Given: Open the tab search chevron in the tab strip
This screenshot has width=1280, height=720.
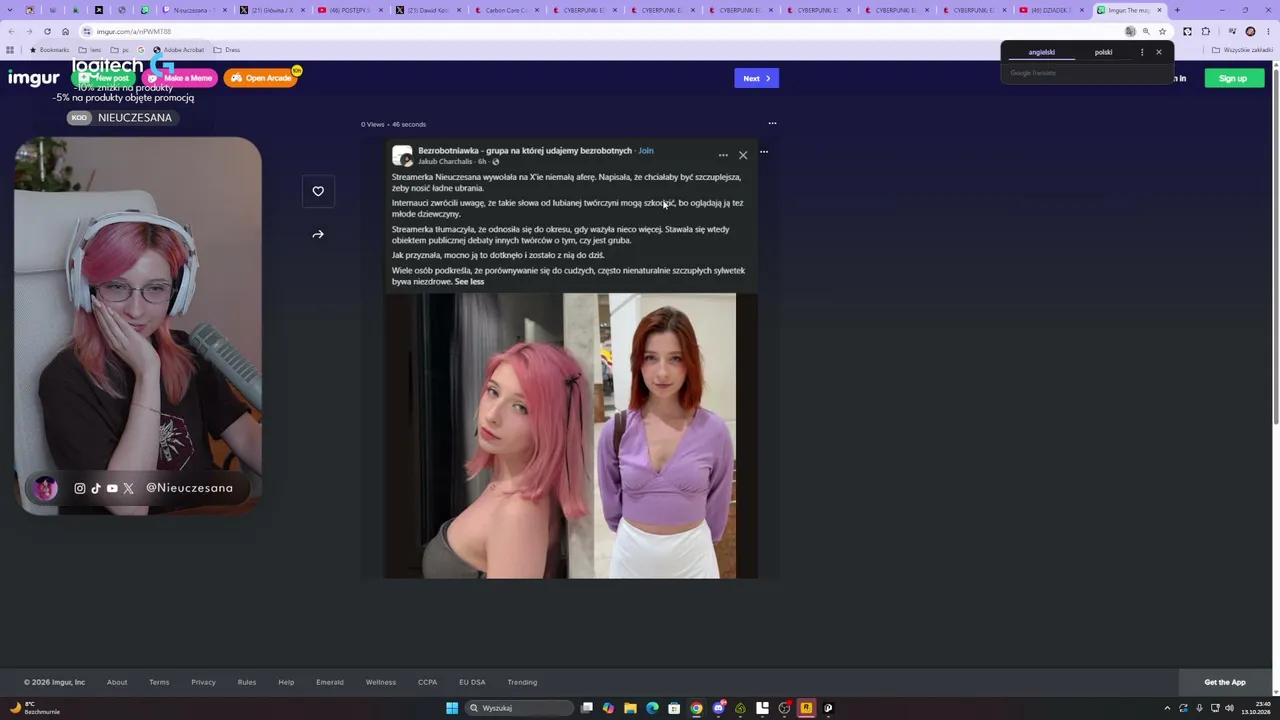Looking at the screenshot, I should (9, 10).
